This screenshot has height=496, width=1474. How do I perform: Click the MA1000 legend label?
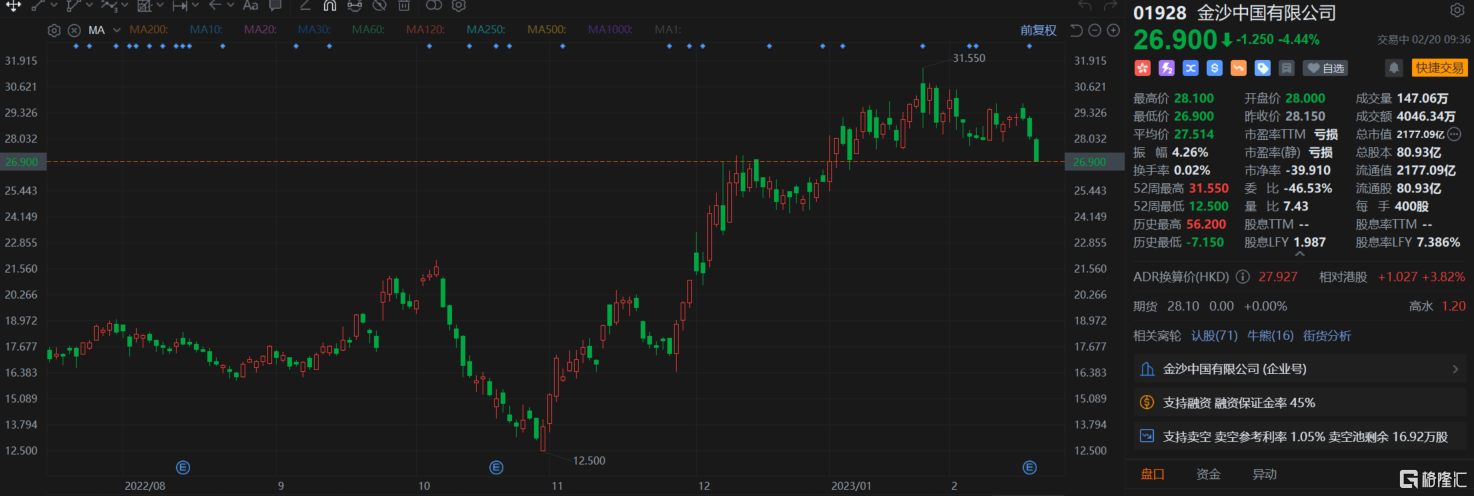[x=610, y=30]
